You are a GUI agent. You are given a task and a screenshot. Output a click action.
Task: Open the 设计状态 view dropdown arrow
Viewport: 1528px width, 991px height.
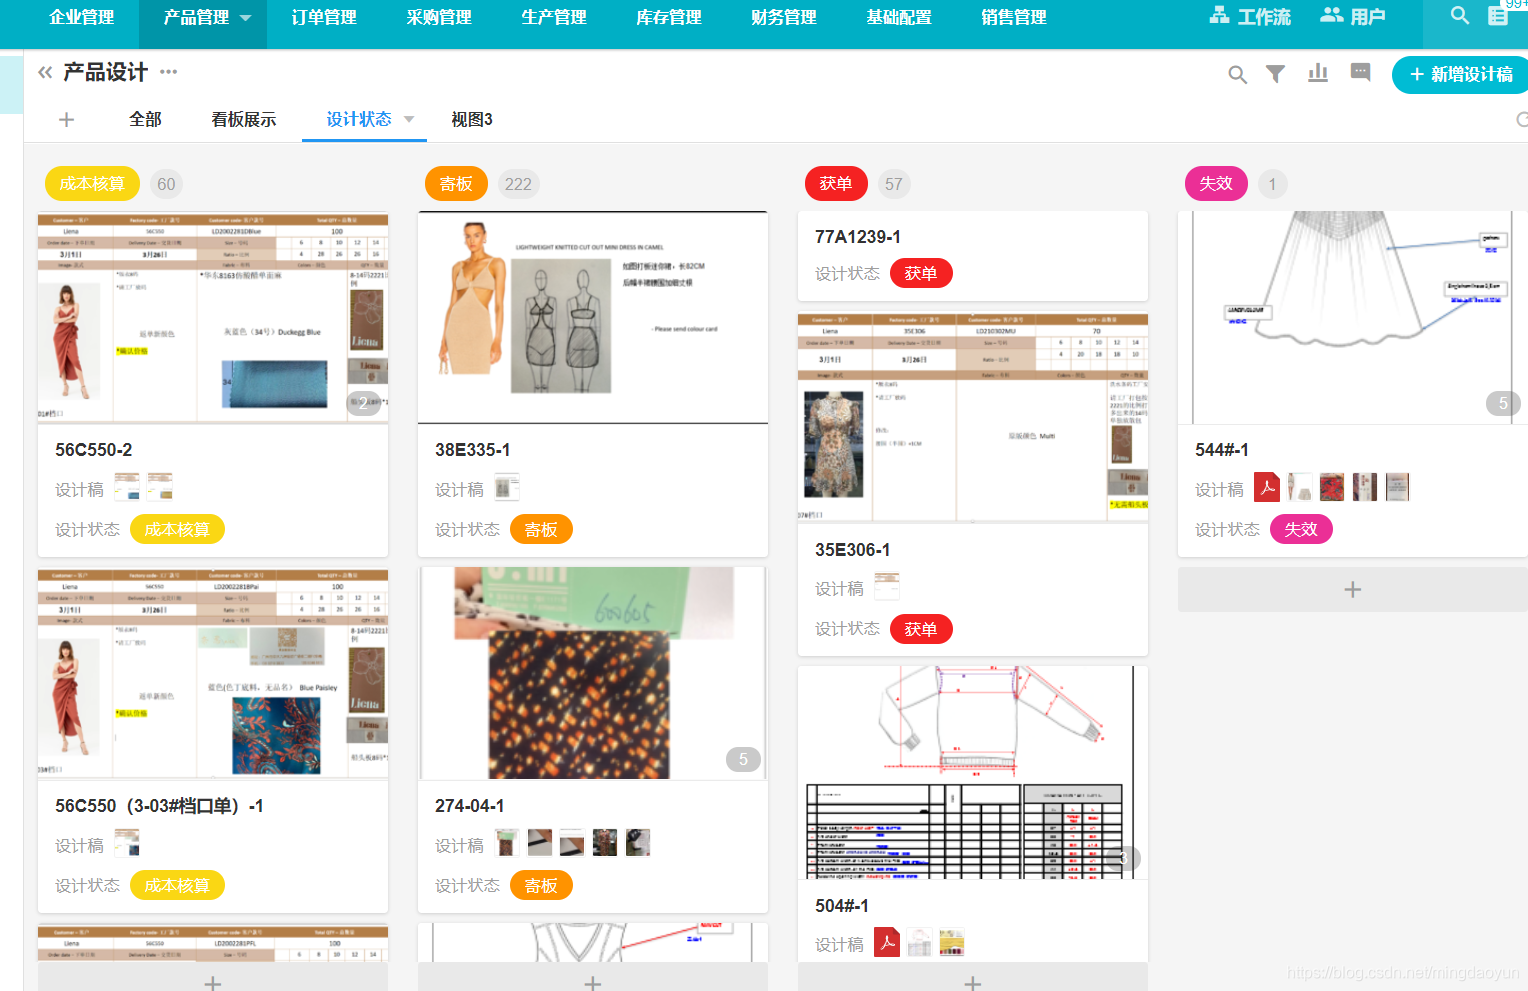[408, 118]
